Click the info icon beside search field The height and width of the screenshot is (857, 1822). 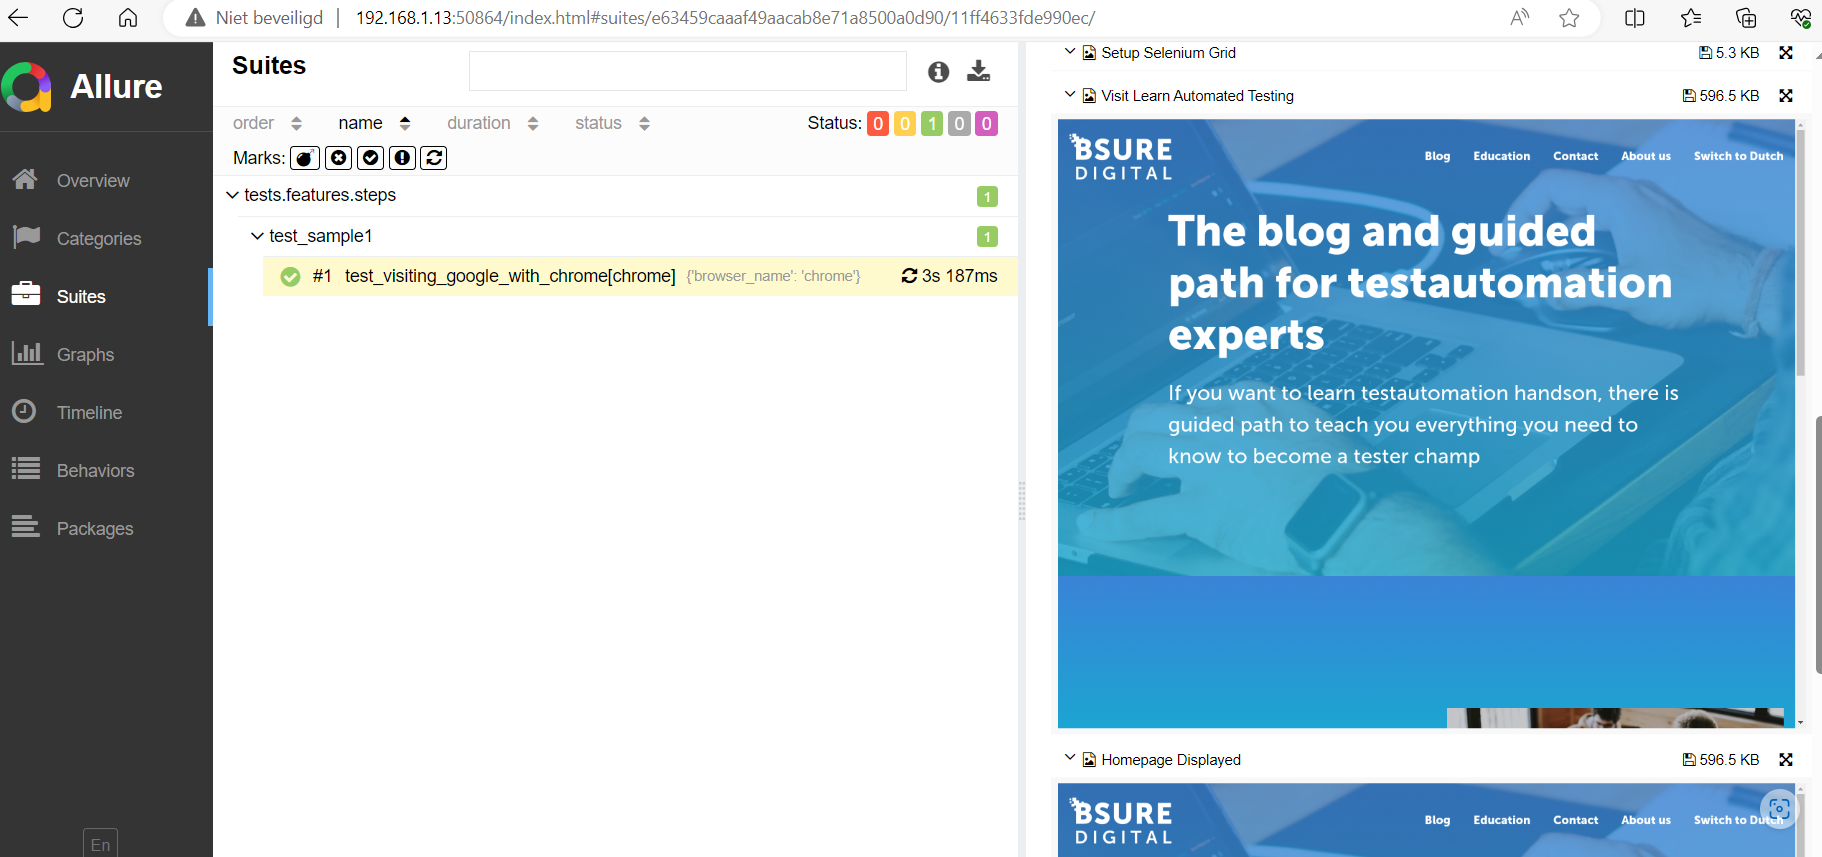coord(938,71)
